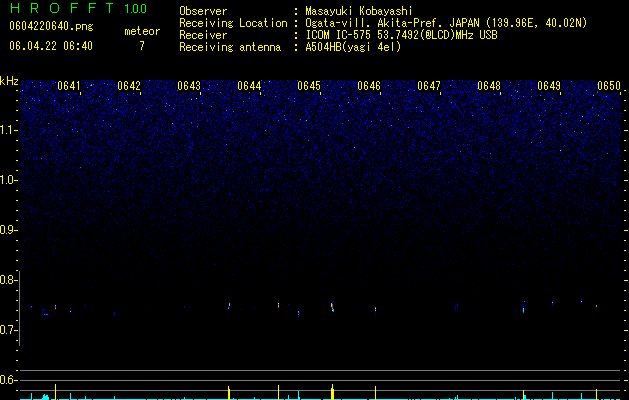Click the gray vertical range bar near 0.8
Image resolution: width=629 pixels, height=400 pixels.
(20, 308)
